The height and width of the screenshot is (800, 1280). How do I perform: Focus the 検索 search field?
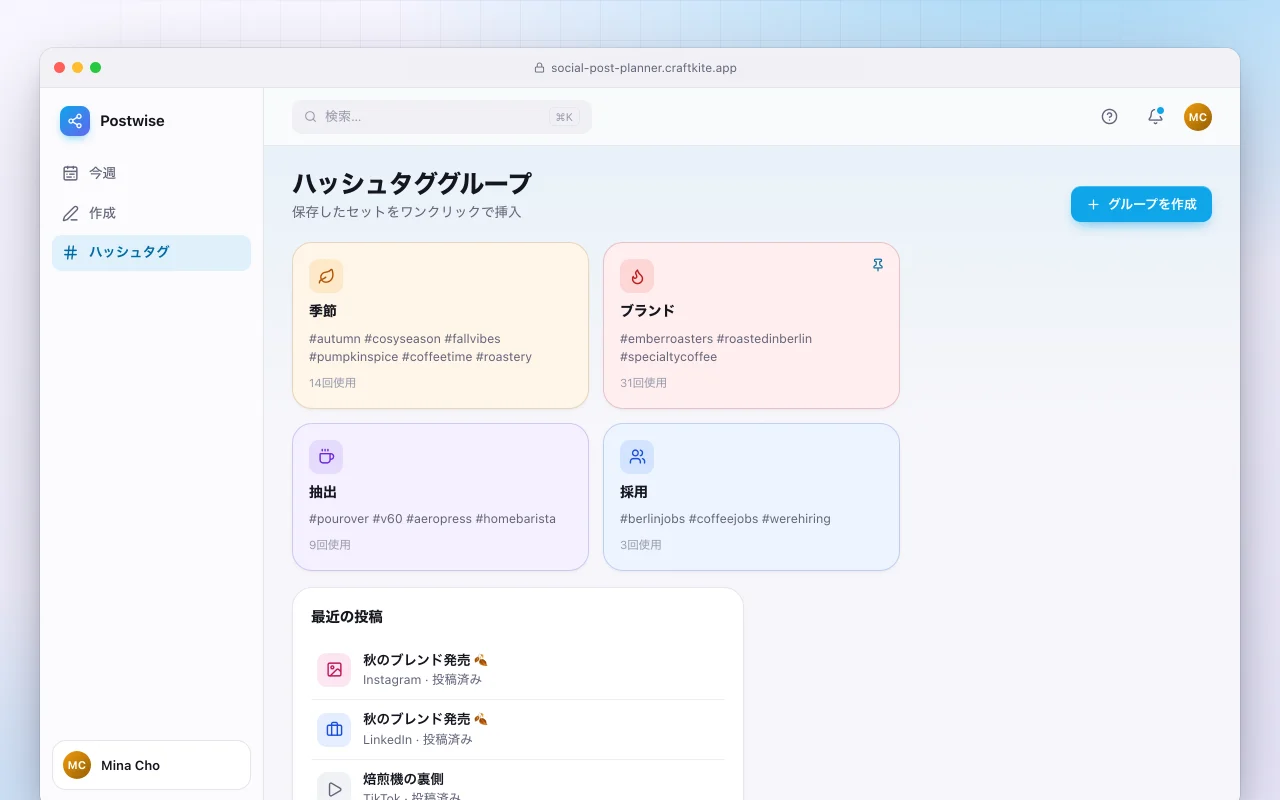(442, 117)
